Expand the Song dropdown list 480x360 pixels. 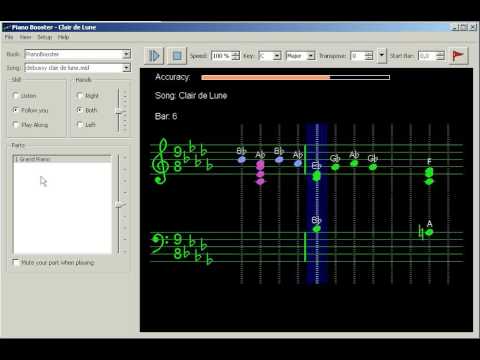pos(126,68)
